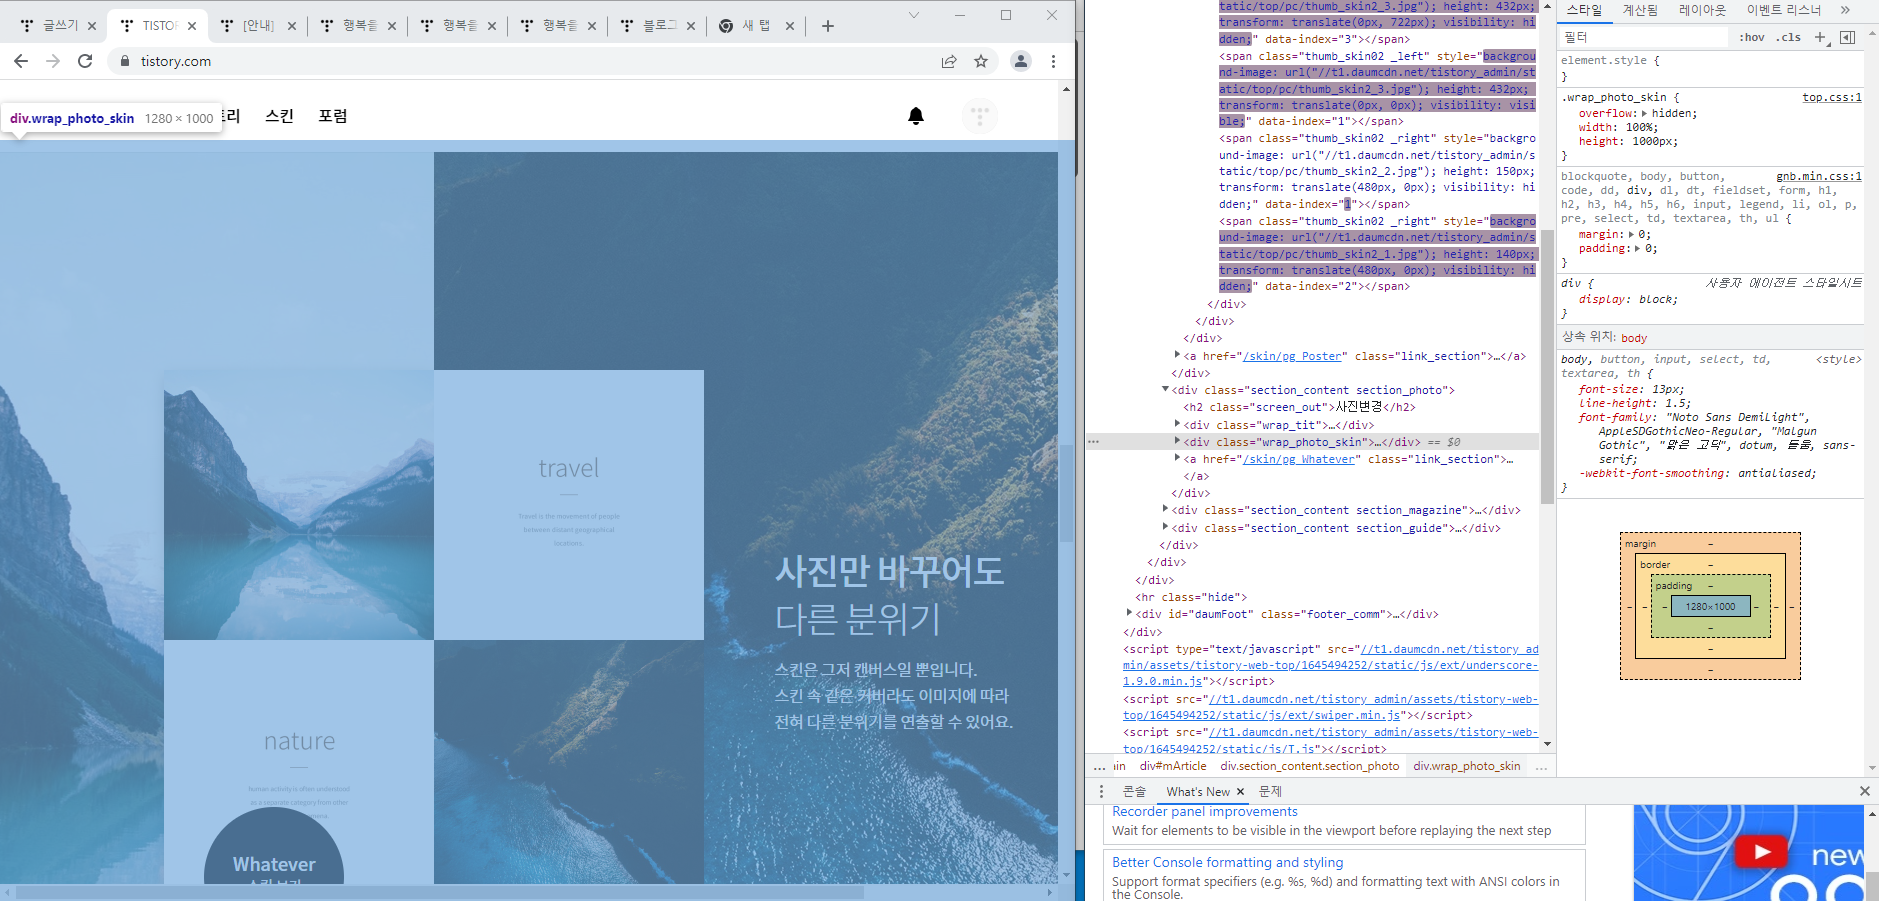The width and height of the screenshot is (1879, 901).
Task: Open Chrome three-dot menu
Action: click(1053, 61)
